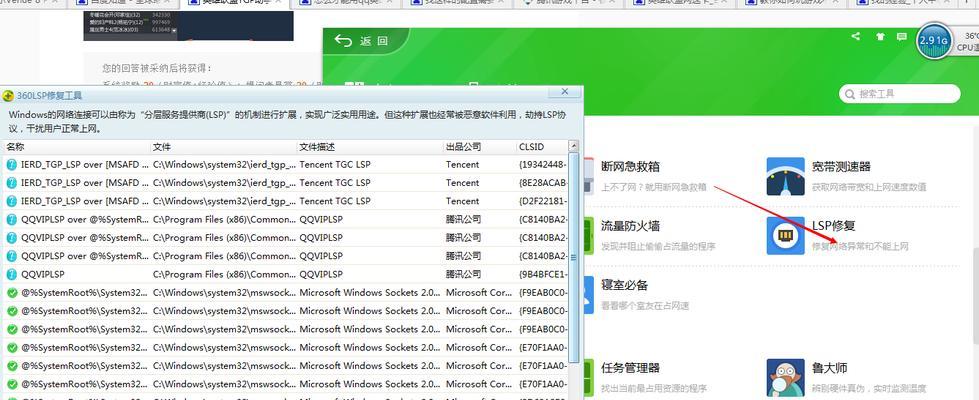Click the Tencent company cell of row {19342448-

(x=463, y=165)
